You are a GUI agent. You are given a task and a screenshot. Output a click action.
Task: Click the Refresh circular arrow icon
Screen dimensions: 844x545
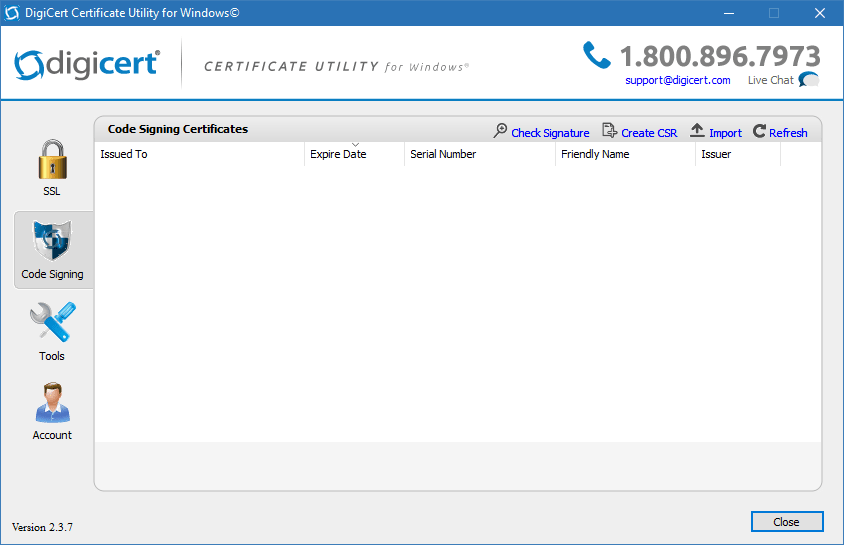[x=759, y=131]
